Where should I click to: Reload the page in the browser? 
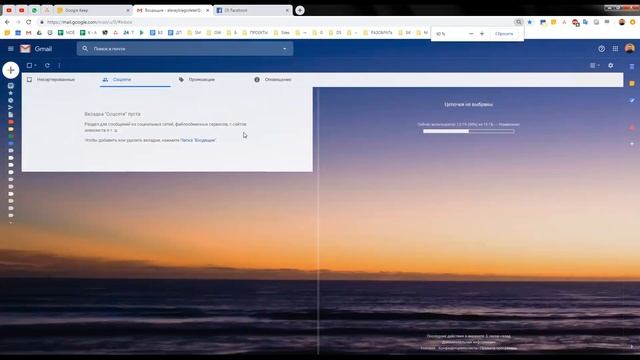(29, 22)
